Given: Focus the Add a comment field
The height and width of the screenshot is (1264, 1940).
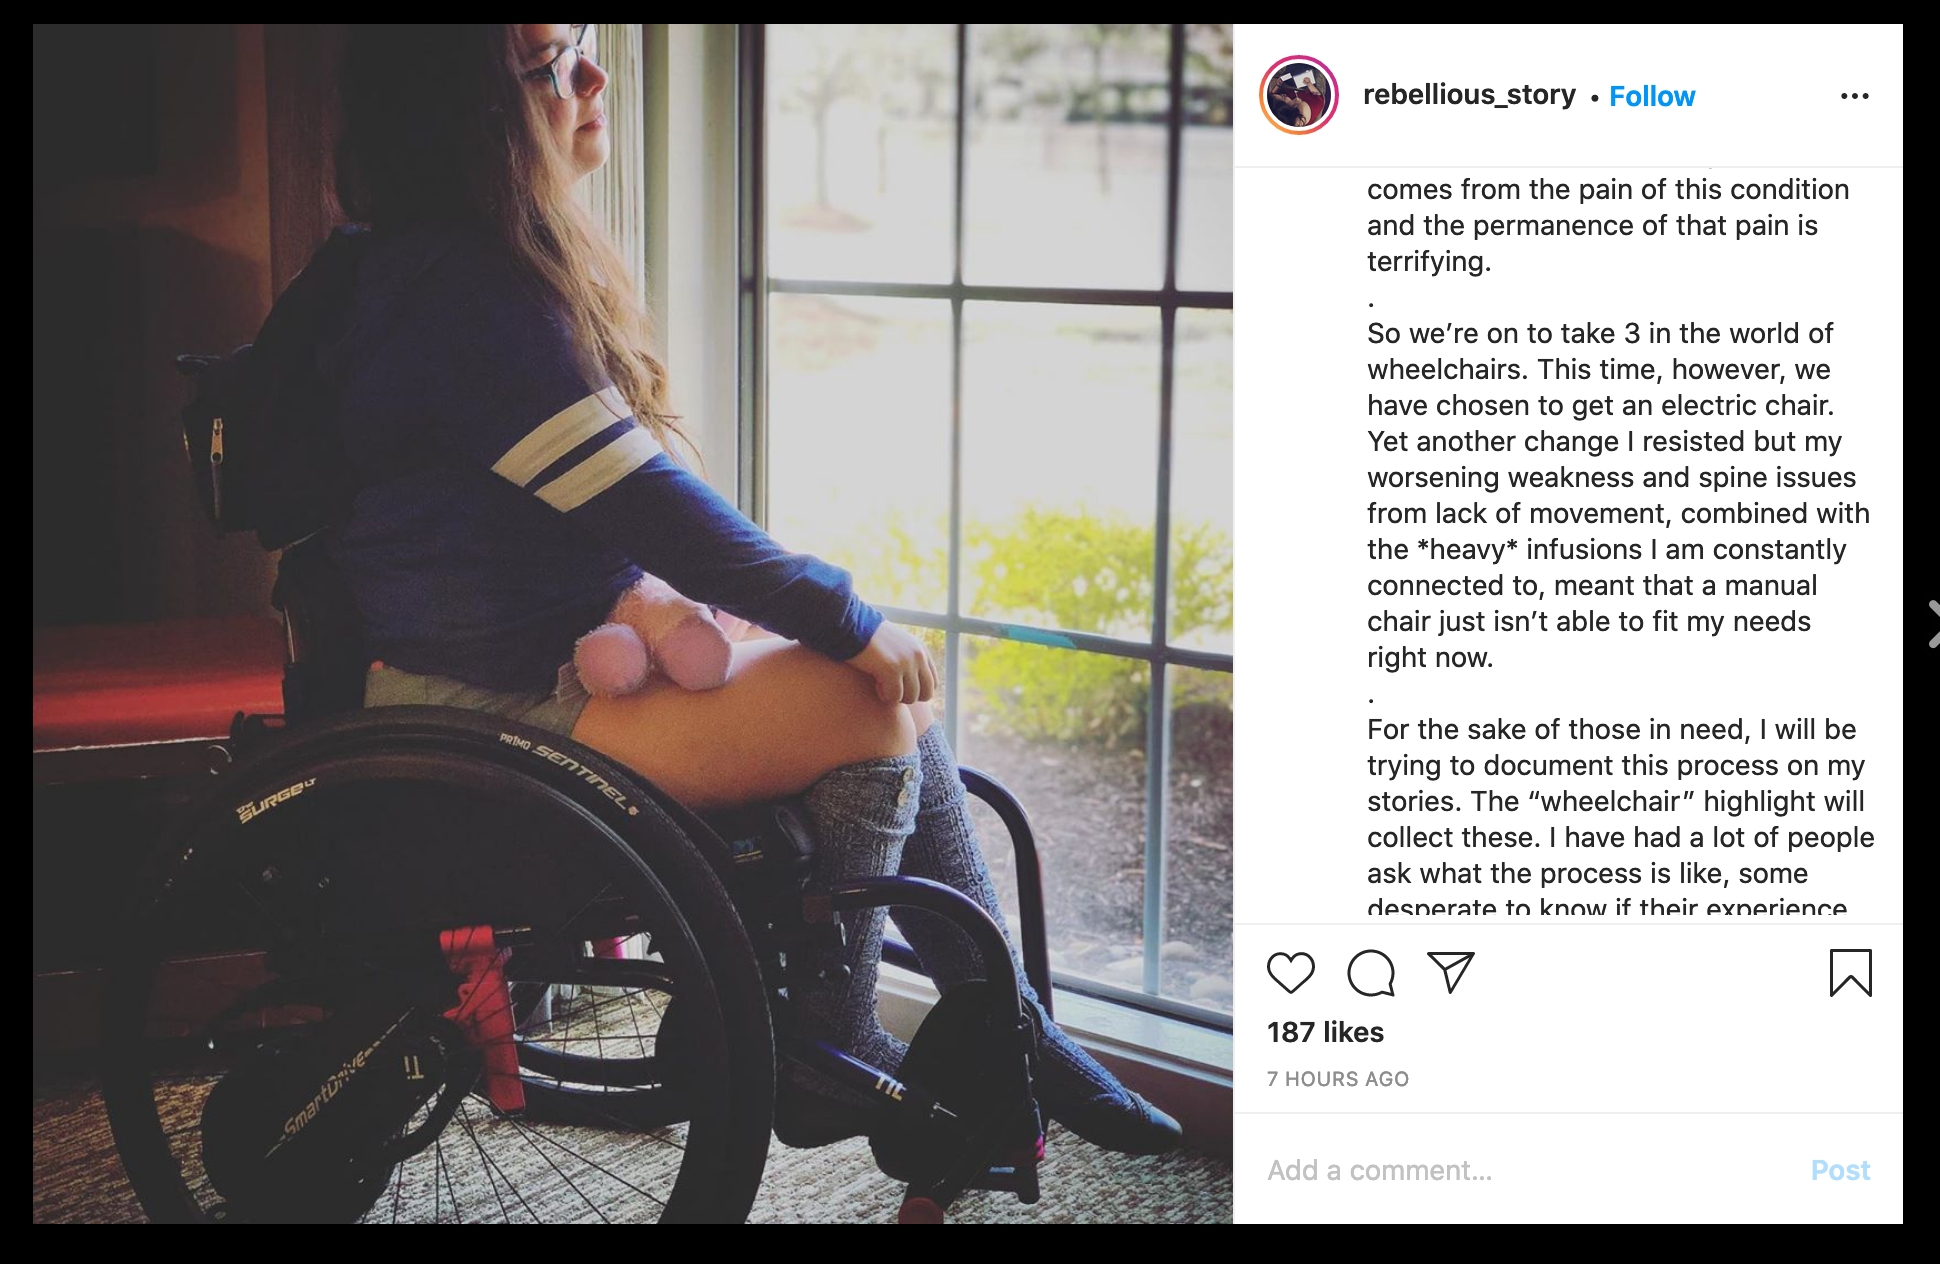Looking at the screenshot, I should [x=1520, y=1170].
